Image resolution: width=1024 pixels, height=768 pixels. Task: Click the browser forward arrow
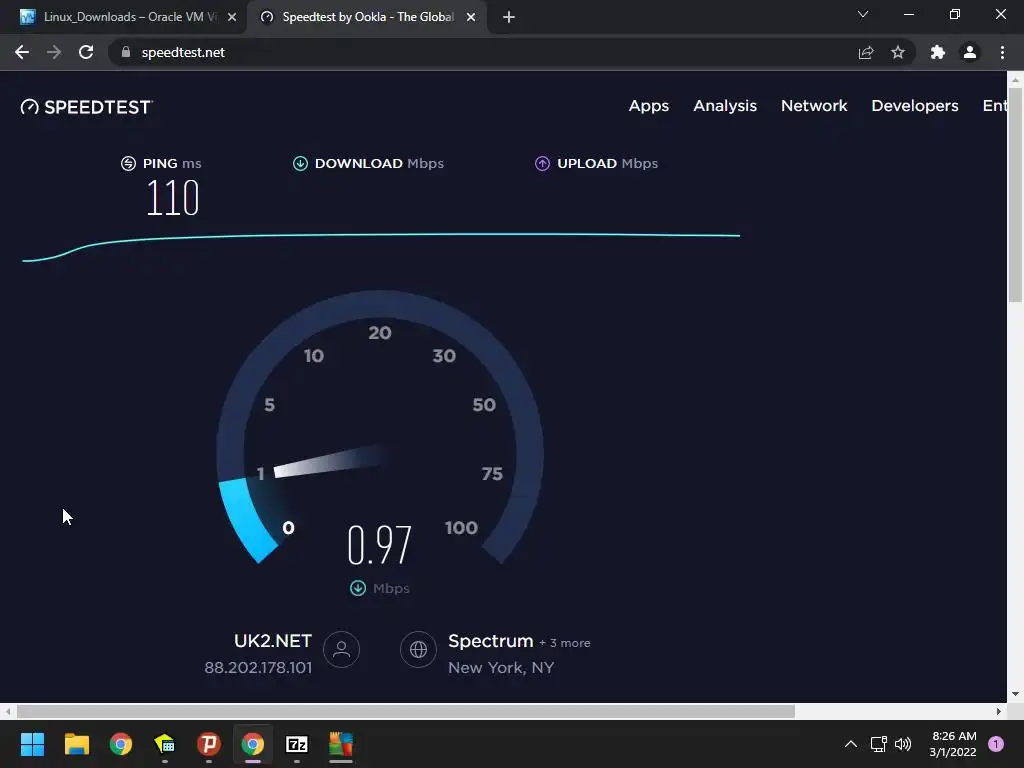(54, 52)
